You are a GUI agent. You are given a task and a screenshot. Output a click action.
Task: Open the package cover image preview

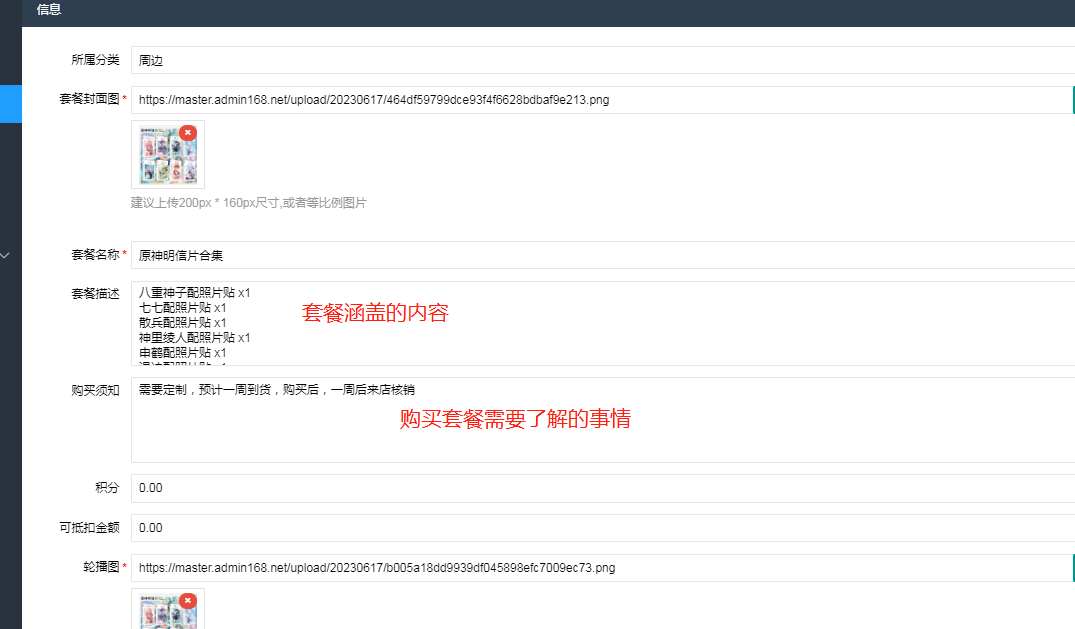click(167, 156)
